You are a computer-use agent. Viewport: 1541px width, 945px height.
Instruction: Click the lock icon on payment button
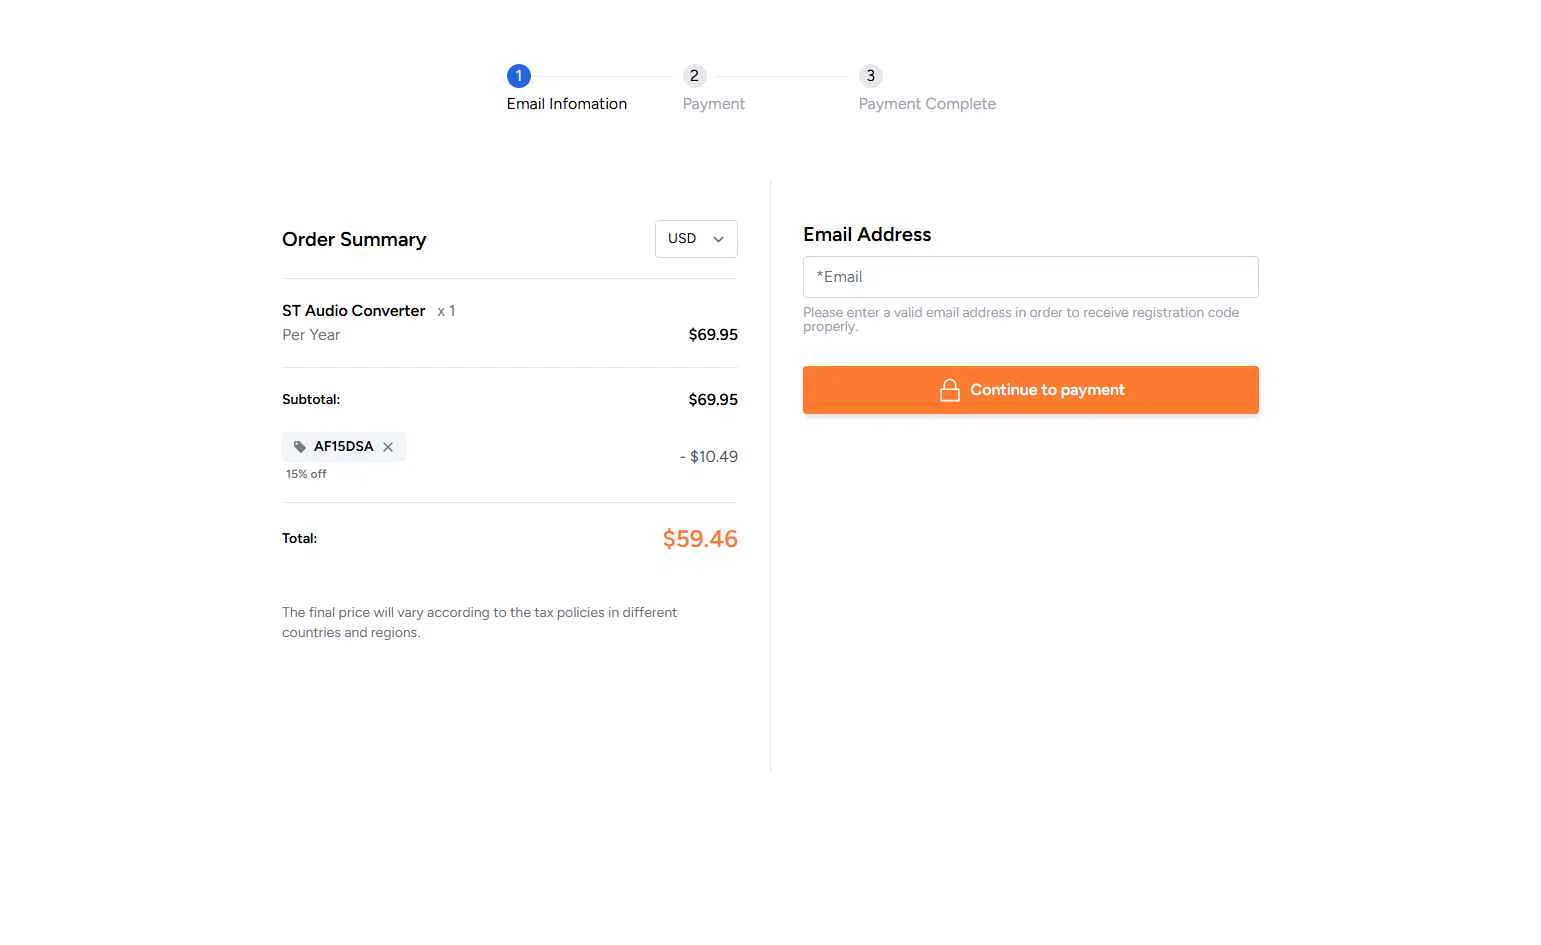pos(950,390)
